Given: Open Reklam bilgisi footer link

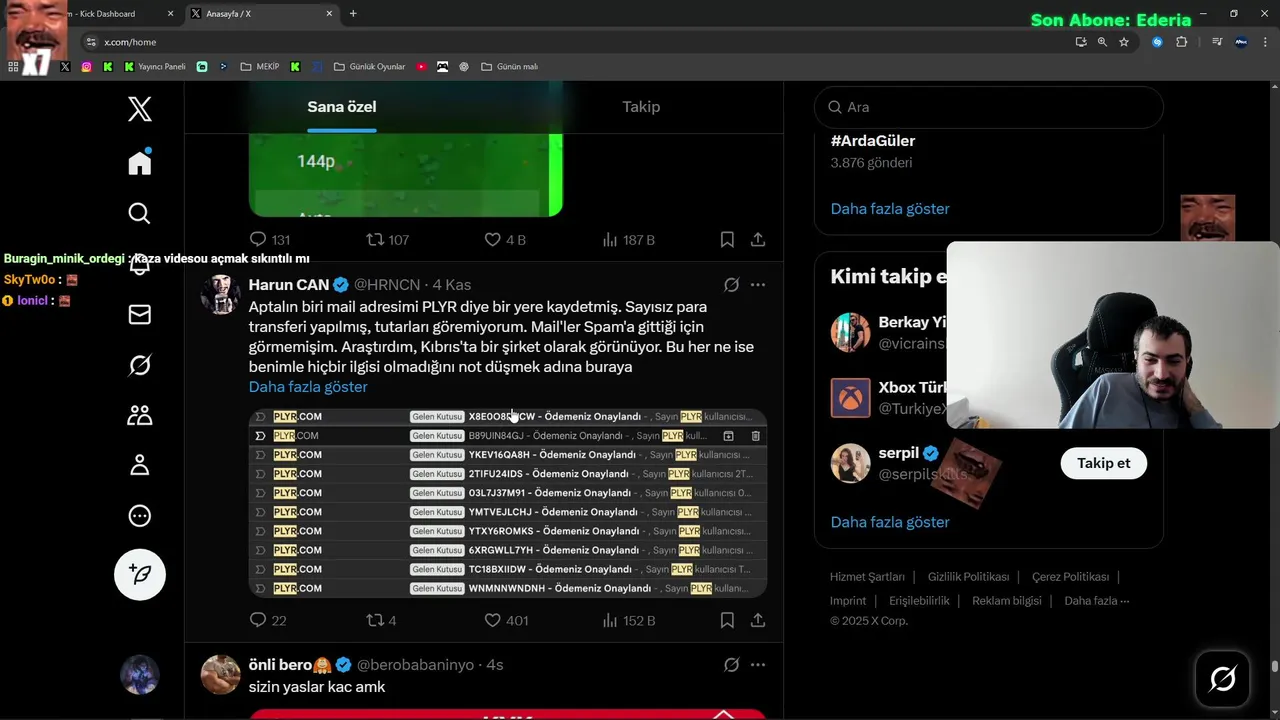Looking at the screenshot, I should [1007, 601].
